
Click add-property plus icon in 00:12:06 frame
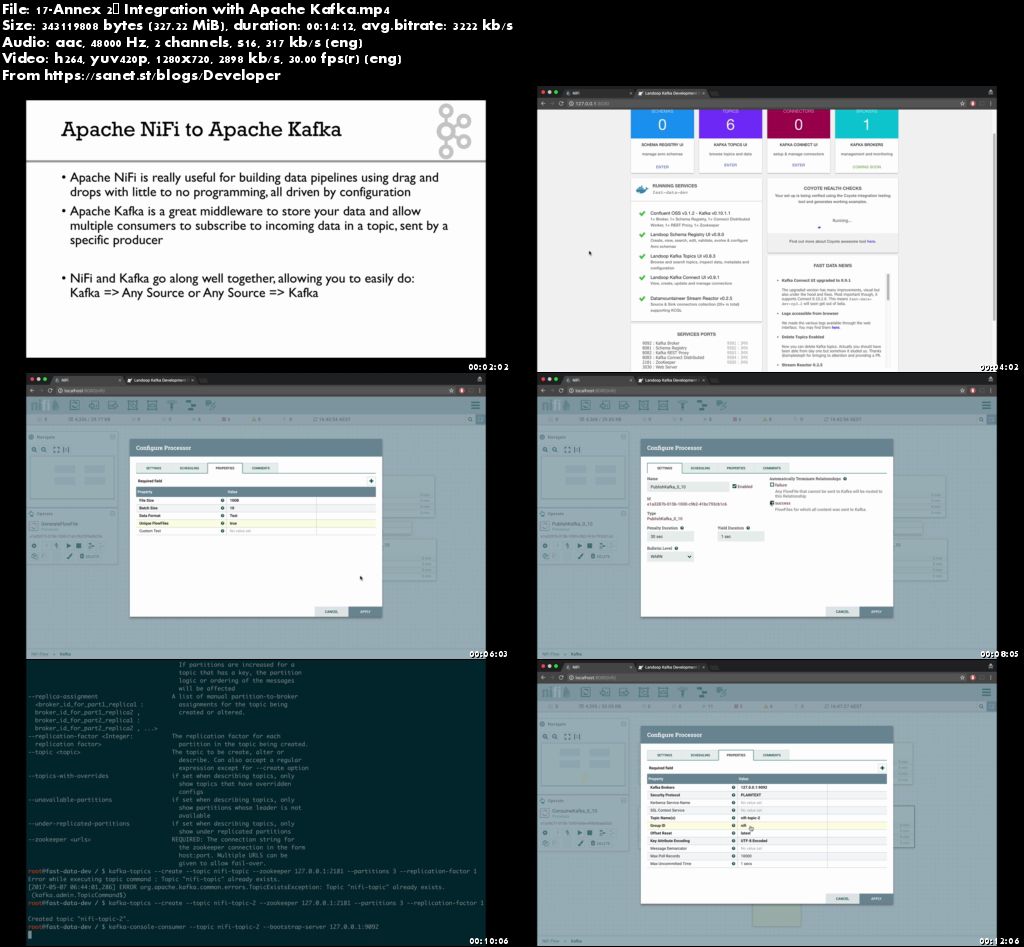[x=882, y=768]
